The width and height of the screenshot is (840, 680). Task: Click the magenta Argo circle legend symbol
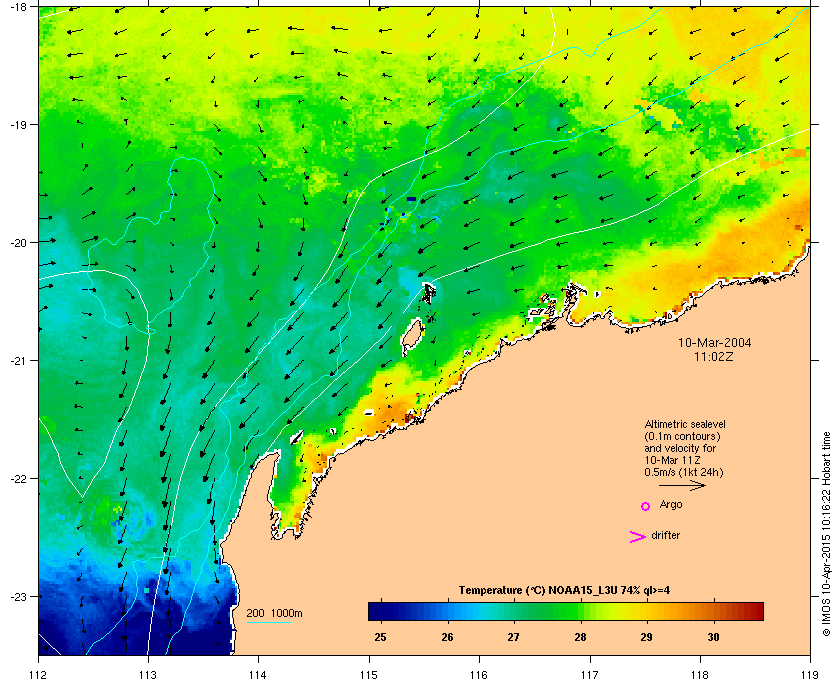646,506
